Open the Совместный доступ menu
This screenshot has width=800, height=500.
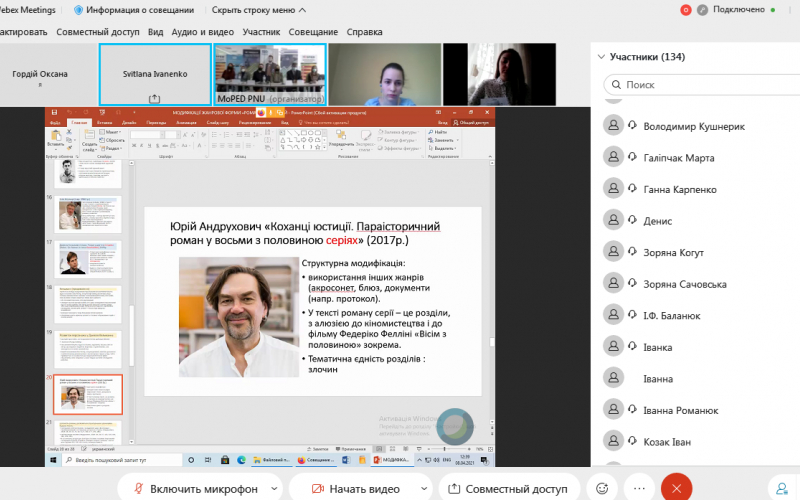coord(97,32)
